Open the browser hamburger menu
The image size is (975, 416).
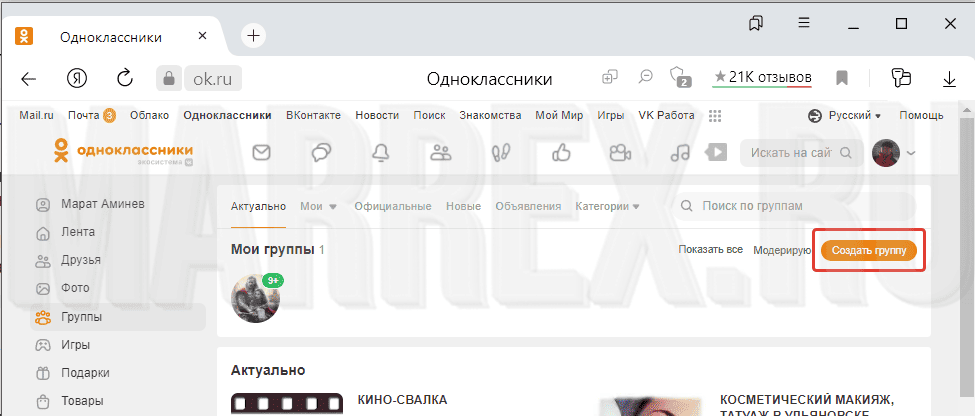point(804,23)
